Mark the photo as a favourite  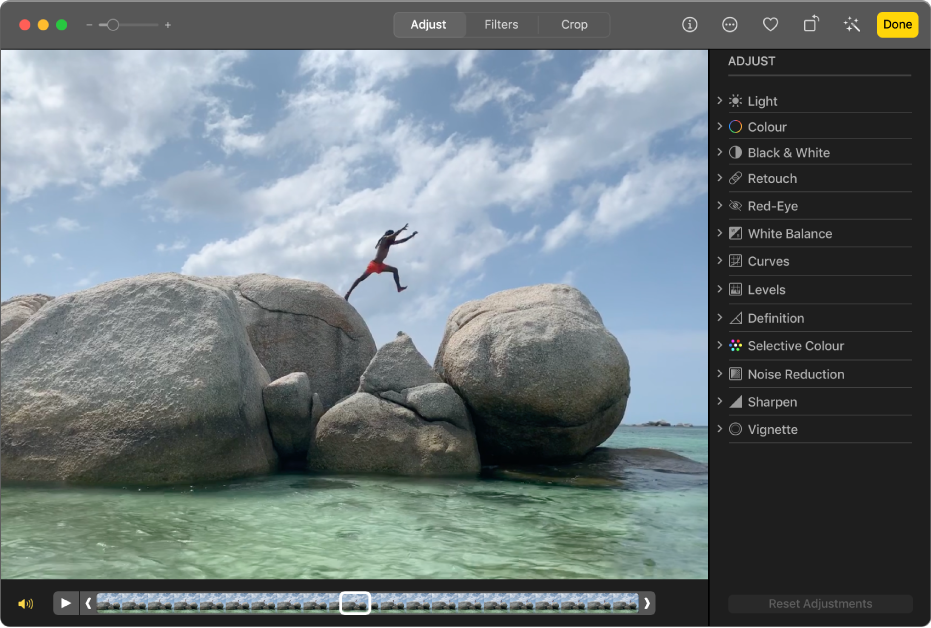770,24
